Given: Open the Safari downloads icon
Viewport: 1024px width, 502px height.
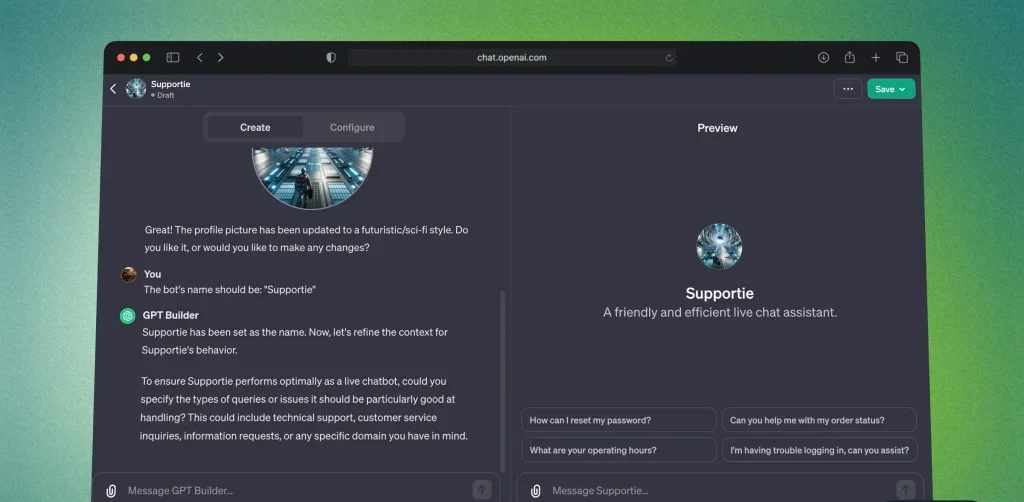Looking at the screenshot, I should [x=823, y=58].
